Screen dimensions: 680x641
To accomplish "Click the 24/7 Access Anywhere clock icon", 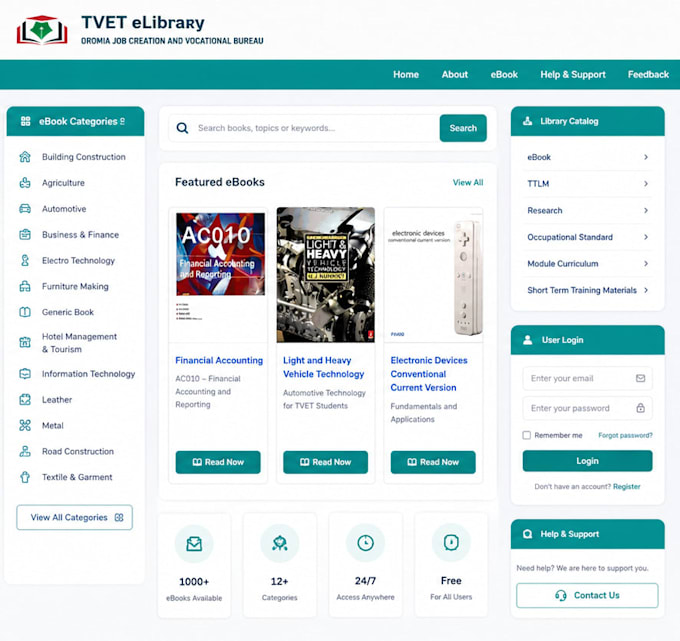I will click(366, 543).
